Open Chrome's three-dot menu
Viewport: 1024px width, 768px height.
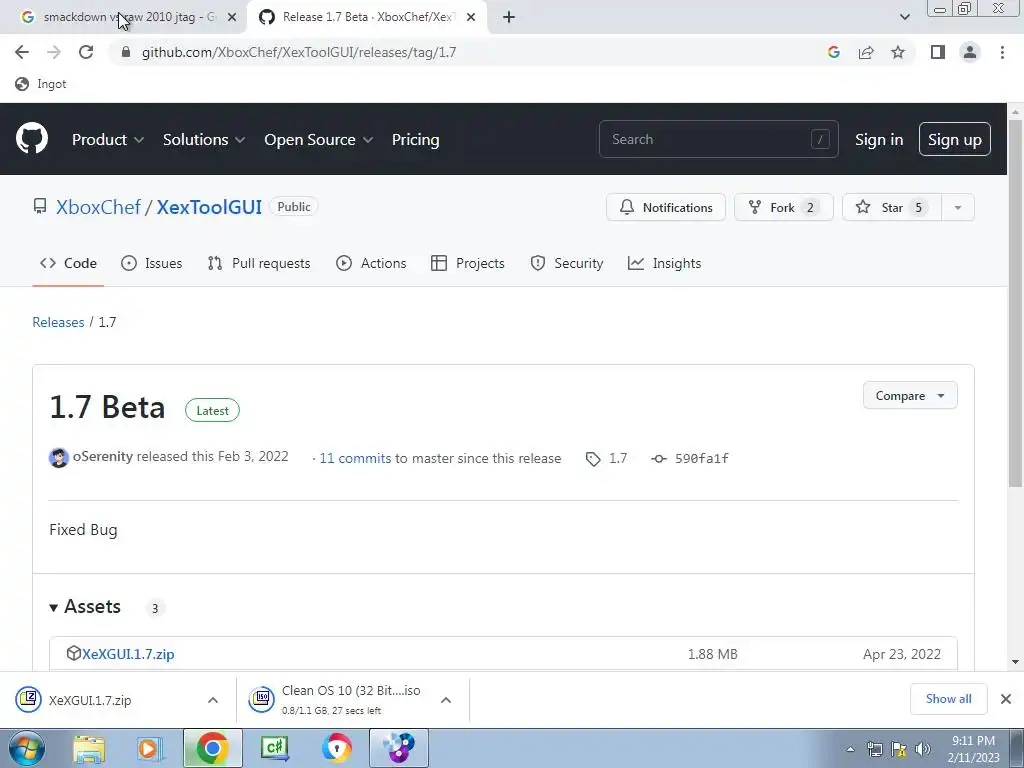1002,52
